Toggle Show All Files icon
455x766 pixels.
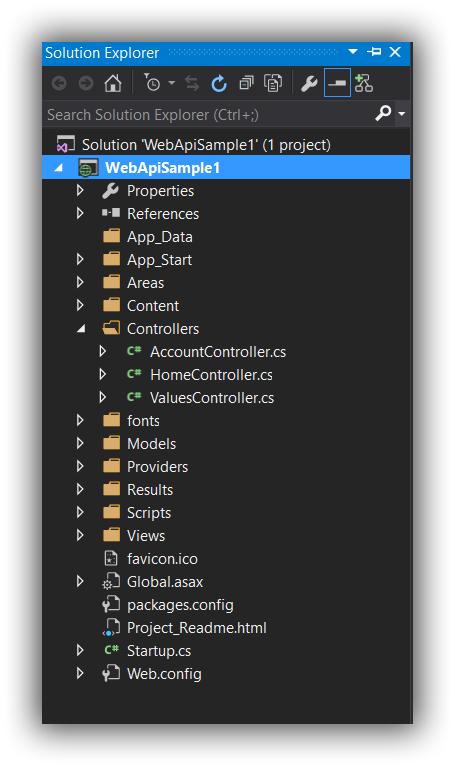(x=273, y=84)
